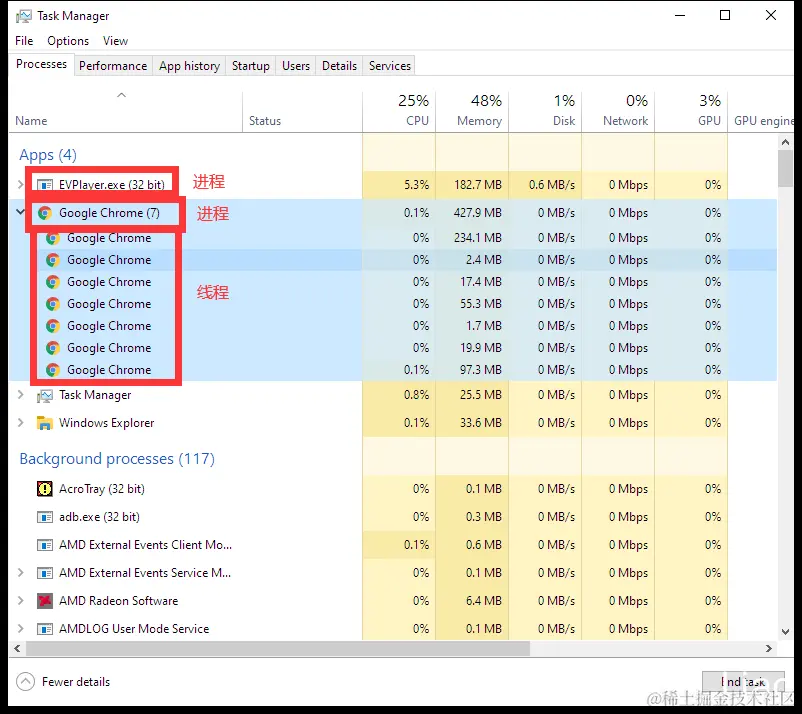This screenshot has height=714, width=802.
Task: Switch to the Startup tab
Action: point(251,66)
